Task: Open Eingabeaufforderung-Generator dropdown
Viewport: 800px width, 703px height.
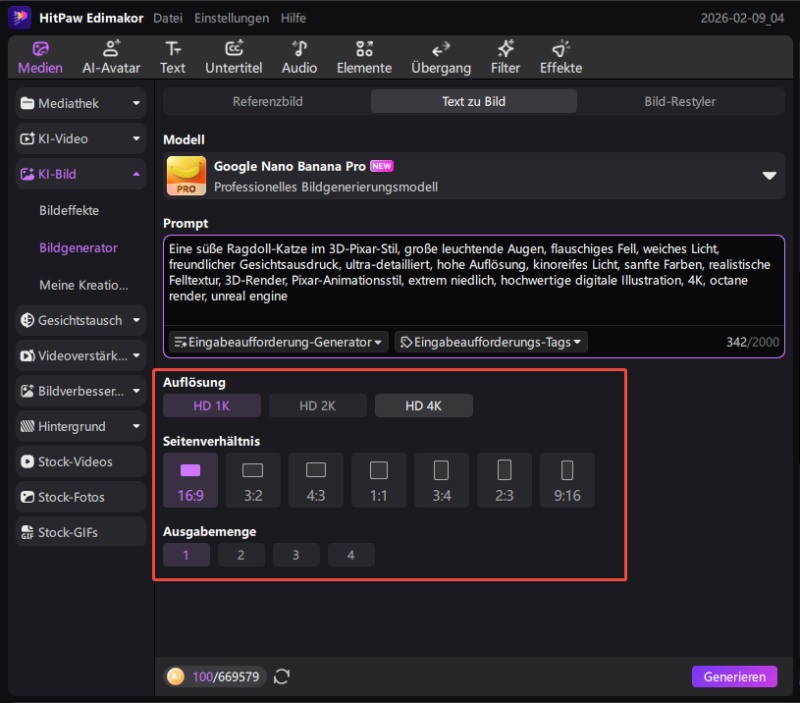Action: tap(278, 342)
